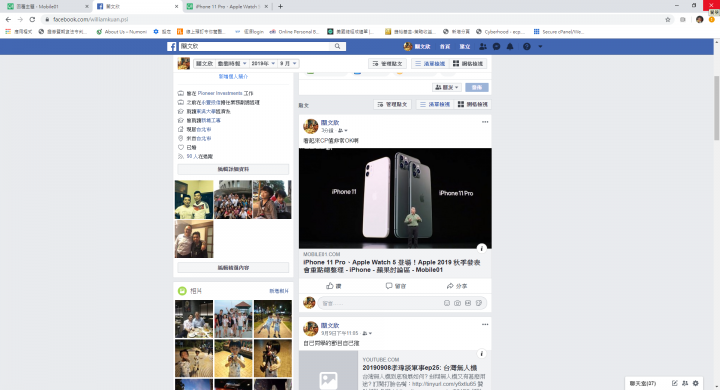Open the 新增個人簡介 link
720x390 pixels.
(x=233, y=76)
